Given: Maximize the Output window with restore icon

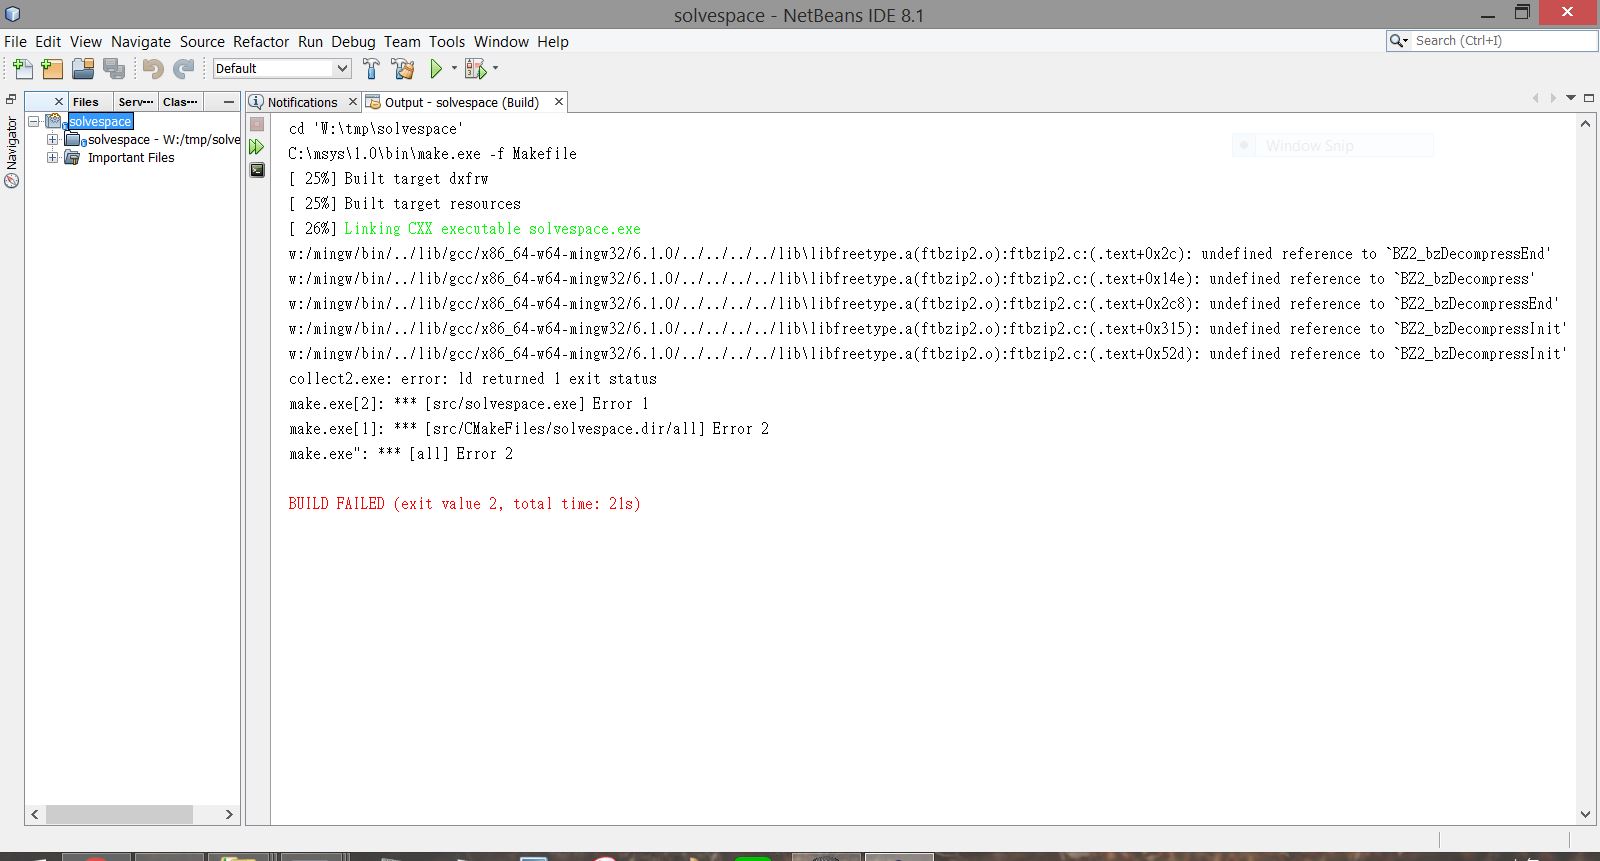Looking at the screenshot, I should pyautogui.click(x=1588, y=98).
